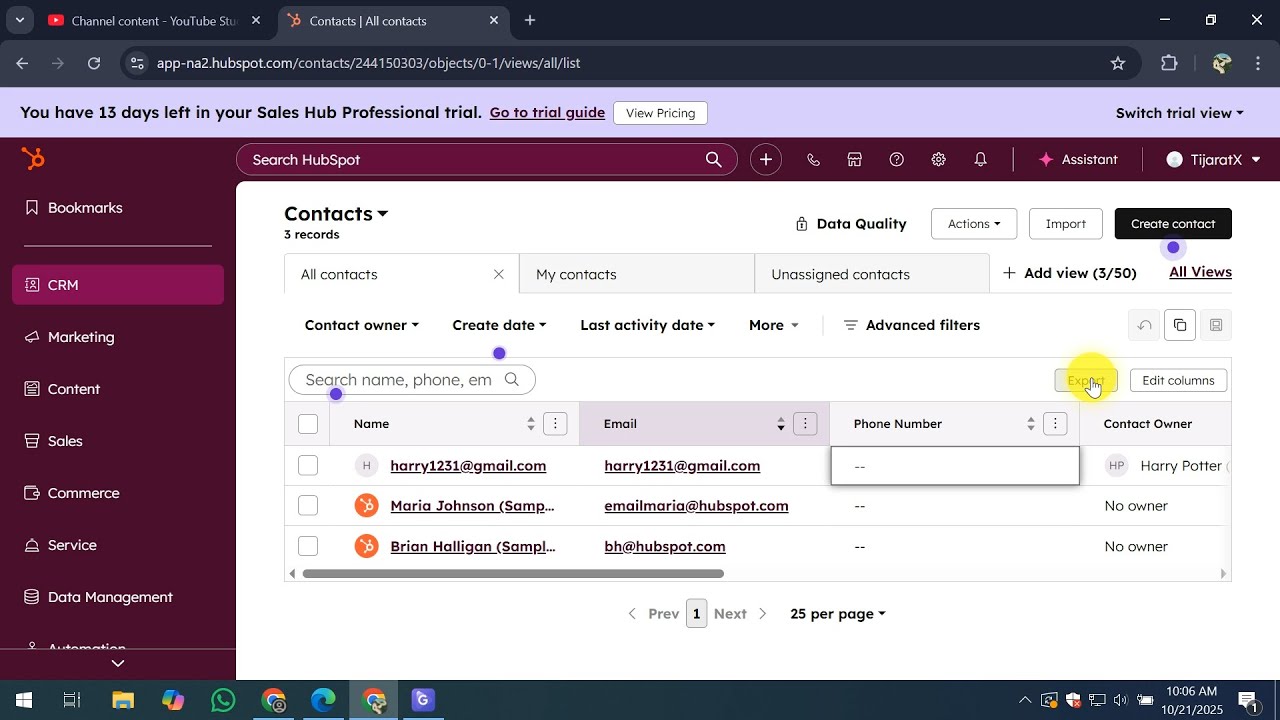Click the HubSpot sprocket logo
The image size is (1280, 720).
coord(33,159)
